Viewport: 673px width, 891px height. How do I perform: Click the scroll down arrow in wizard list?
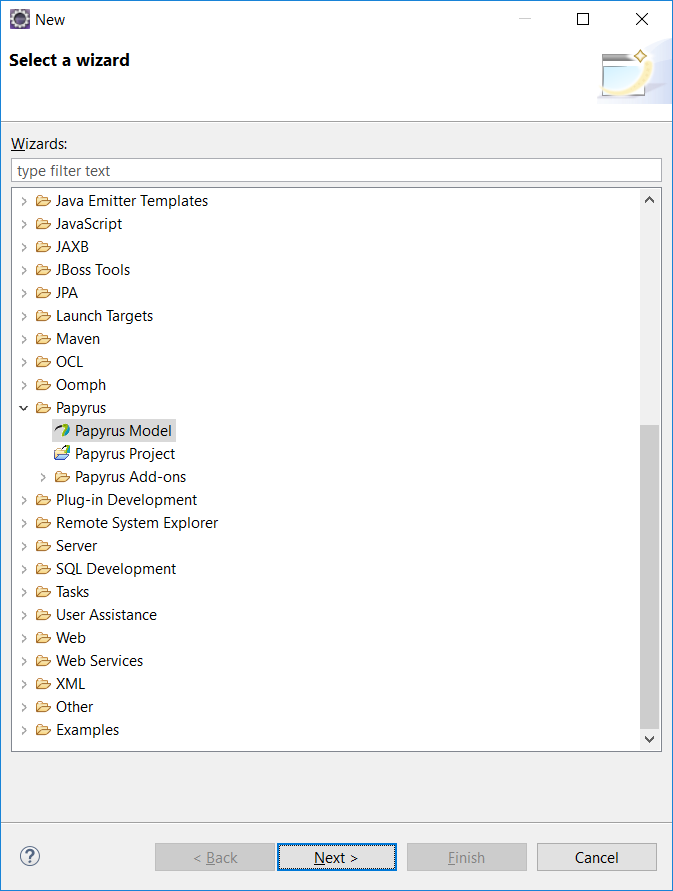tap(650, 739)
